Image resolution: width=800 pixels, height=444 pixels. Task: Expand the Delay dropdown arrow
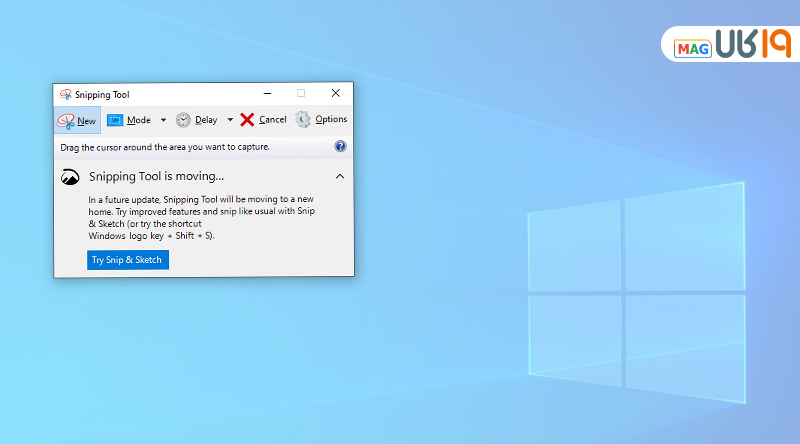[x=230, y=120]
